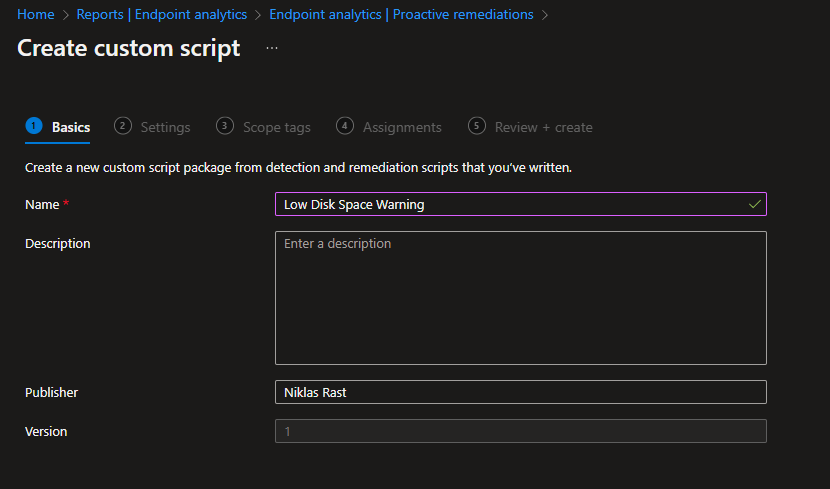Screen dimensions: 830x489
Task: Switch to the Settings tab
Action: tap(165, 128)
